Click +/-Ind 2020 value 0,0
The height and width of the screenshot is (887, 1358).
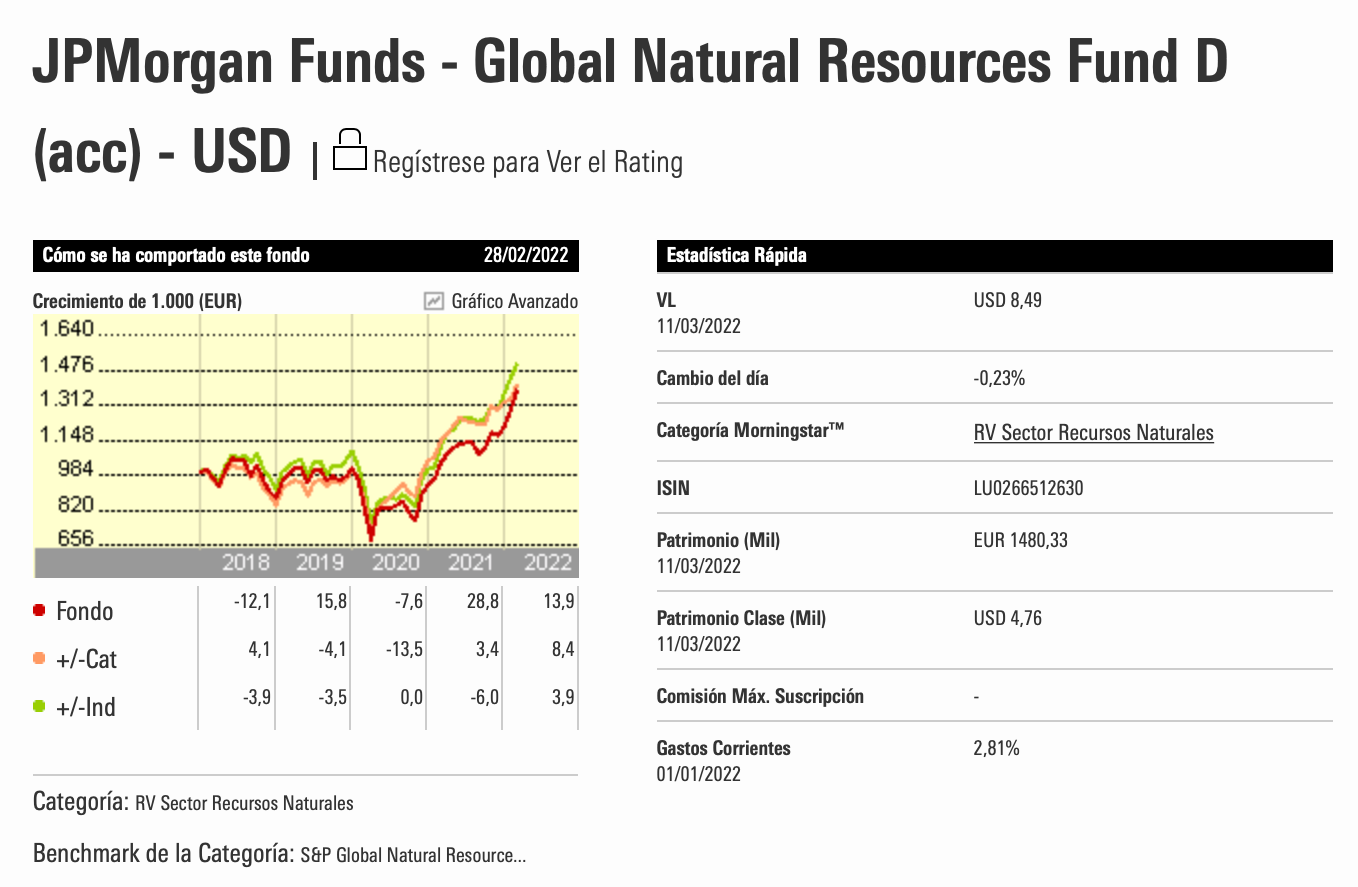point(411,697)
